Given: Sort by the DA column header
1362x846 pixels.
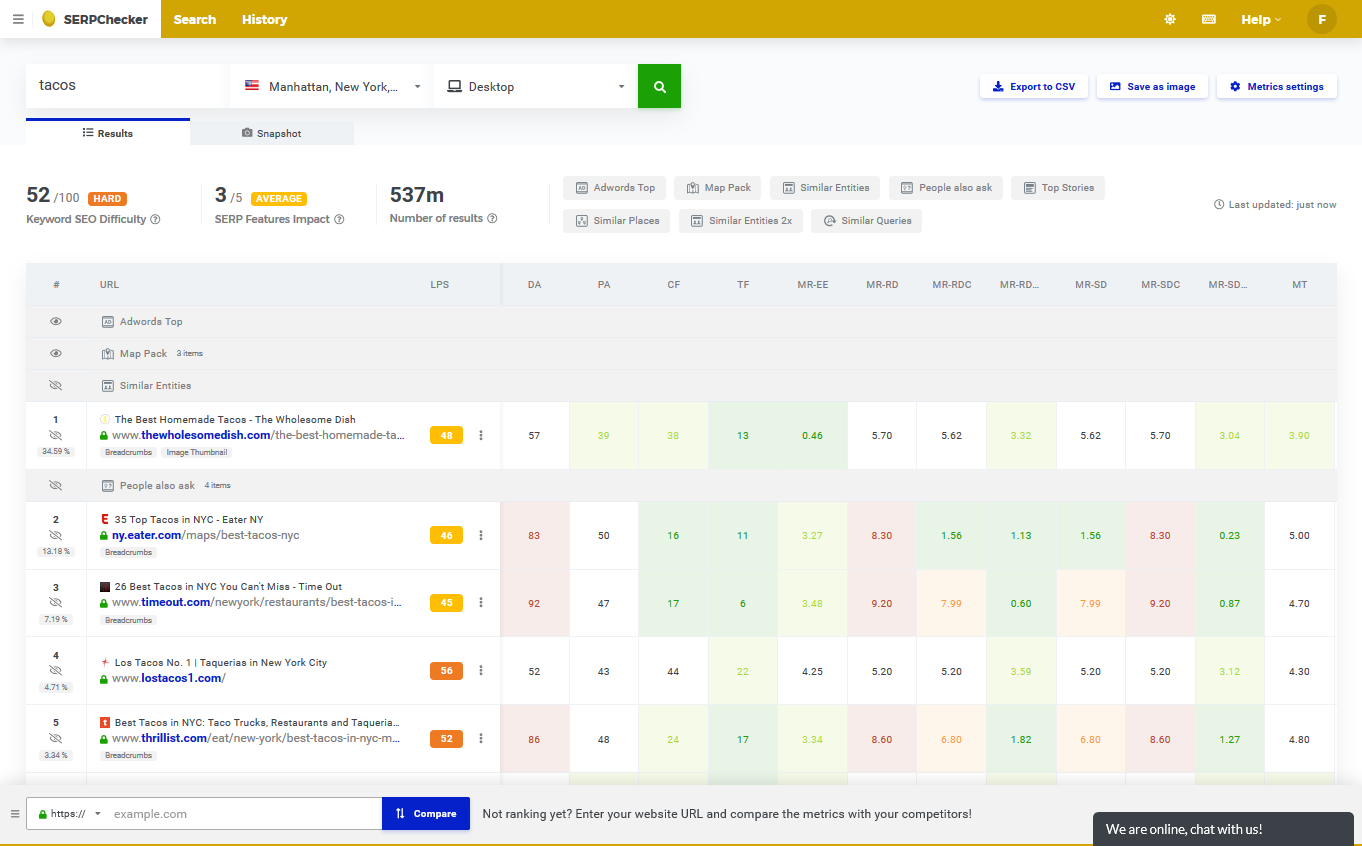Looking at the screenshot, I should [535, 284].
